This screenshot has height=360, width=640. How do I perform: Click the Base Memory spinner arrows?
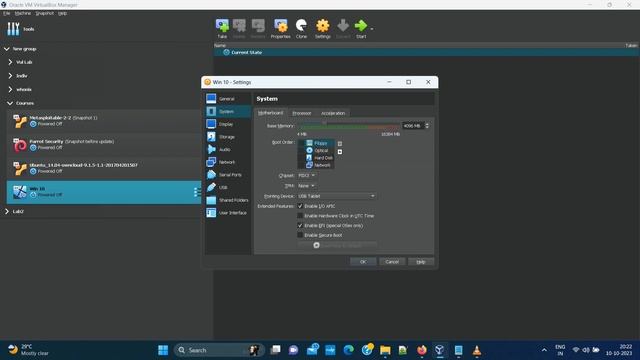[427, 126]
